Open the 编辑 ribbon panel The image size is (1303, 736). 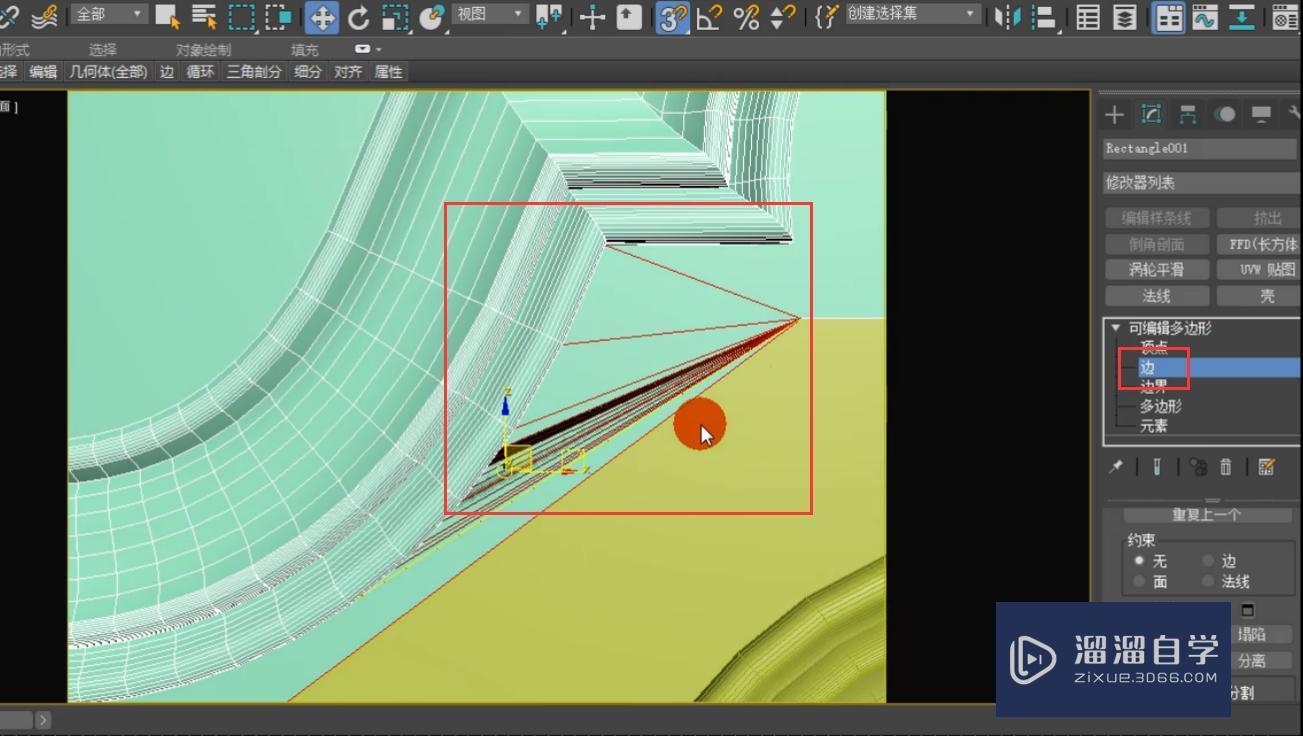(43, 72)
